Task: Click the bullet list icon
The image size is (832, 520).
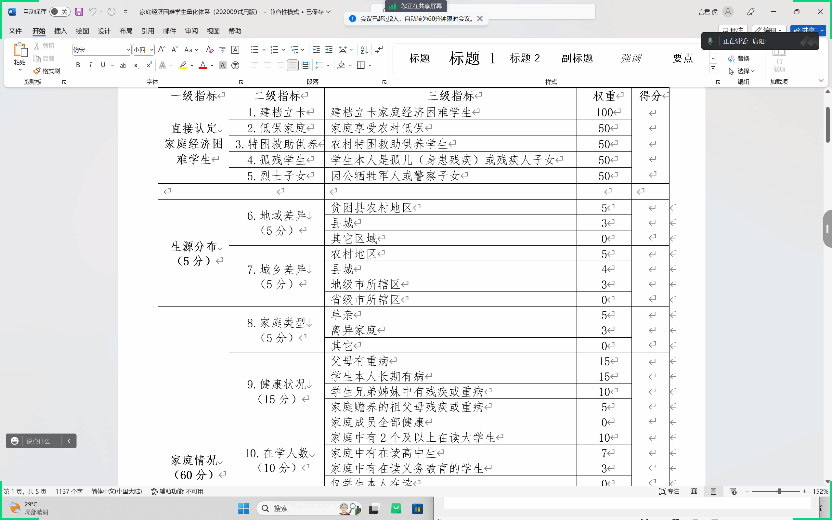Action: point(254,49)
